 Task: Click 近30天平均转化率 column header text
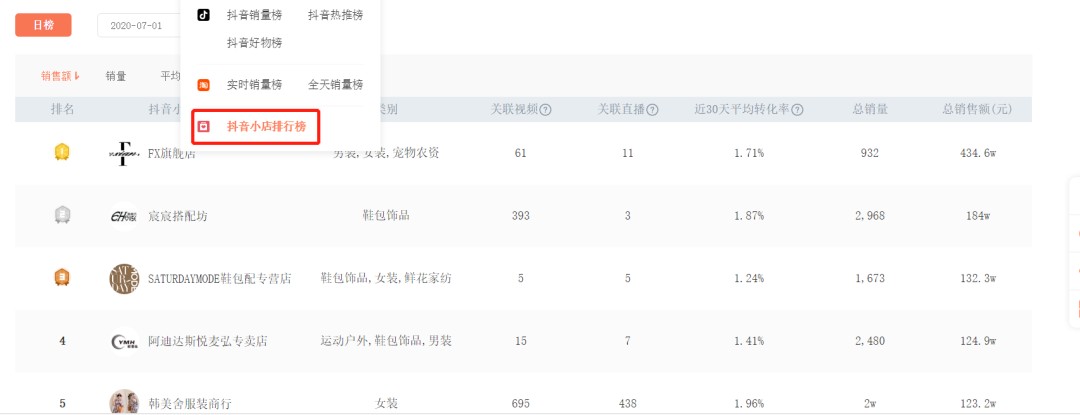[x=742, y=110]
